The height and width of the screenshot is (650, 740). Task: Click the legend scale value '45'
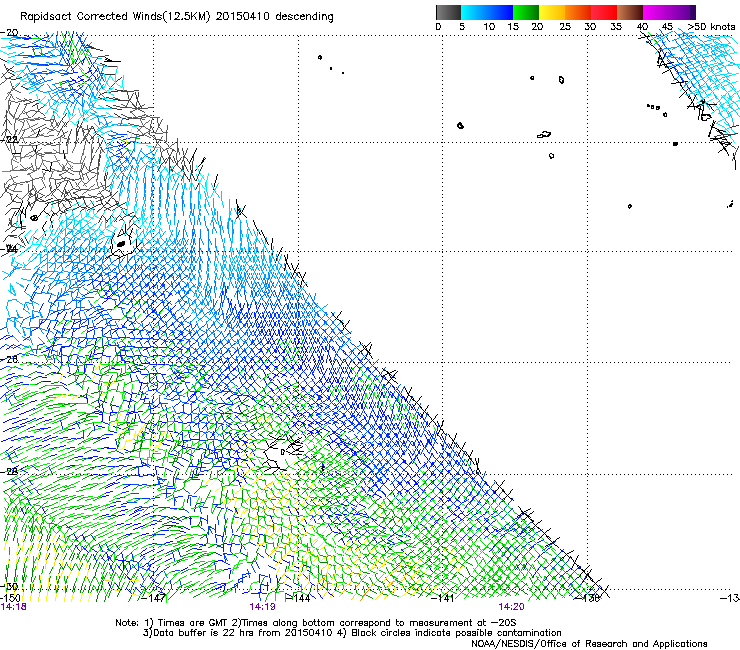pyautogui.click(x=667, y=27)
